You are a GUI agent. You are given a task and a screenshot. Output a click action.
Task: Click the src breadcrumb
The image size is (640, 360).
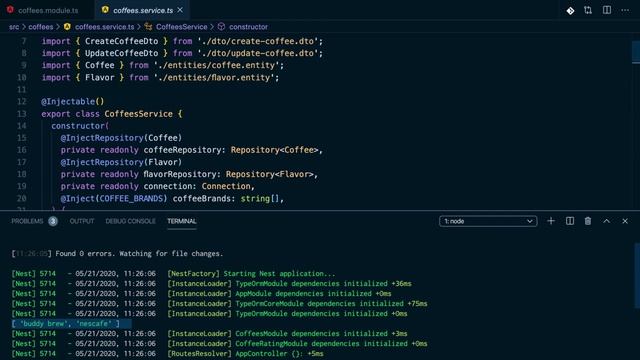(14, 27)
